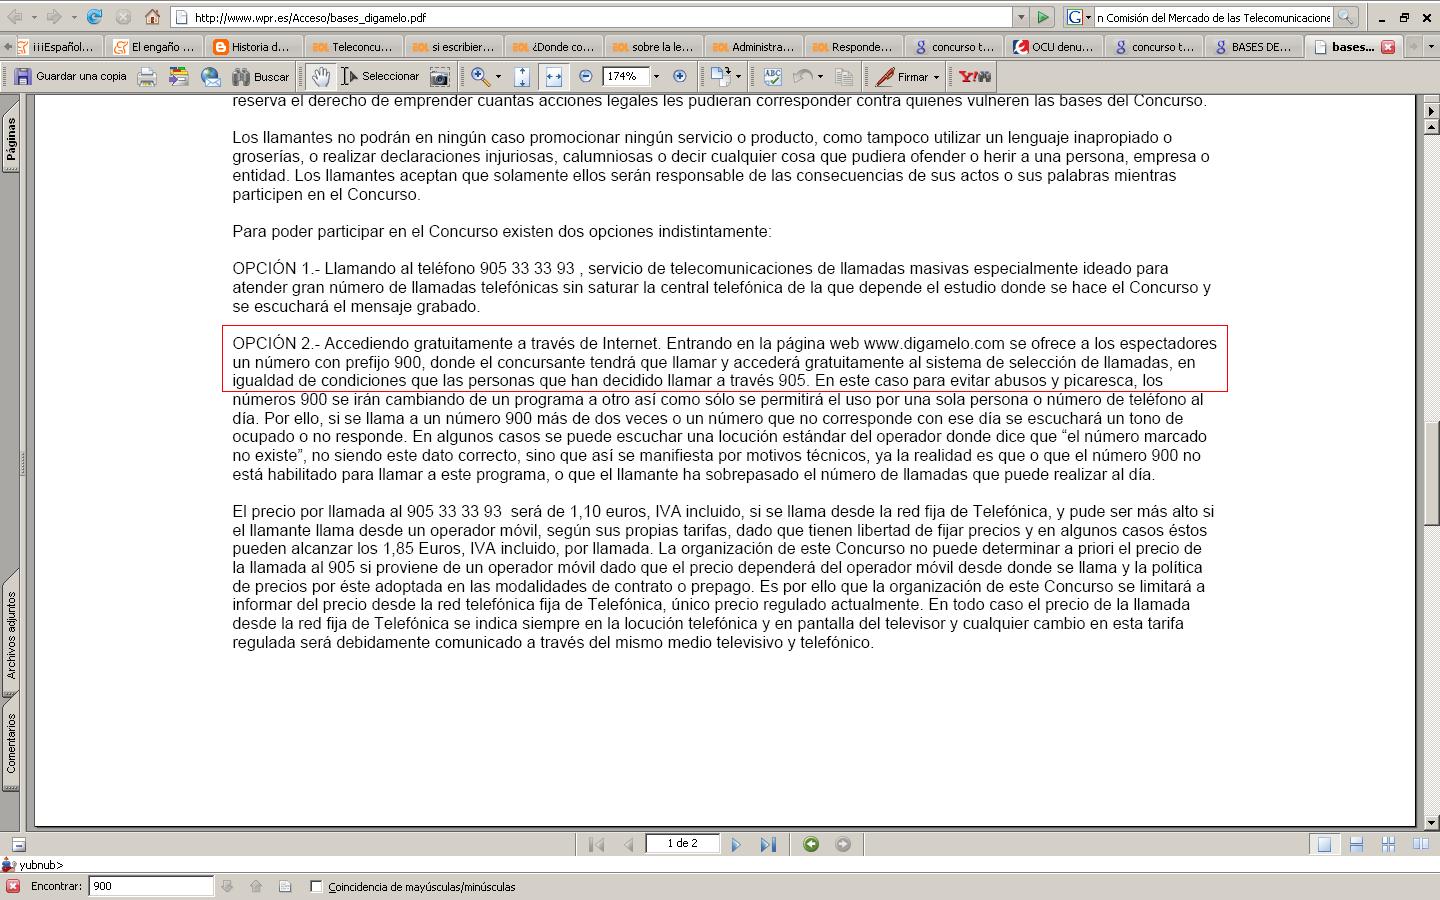Switch to the 'BASES DE...' tab
Image resolution: width=1440 pixels, height=900 pixels.
coord(1253,46)
